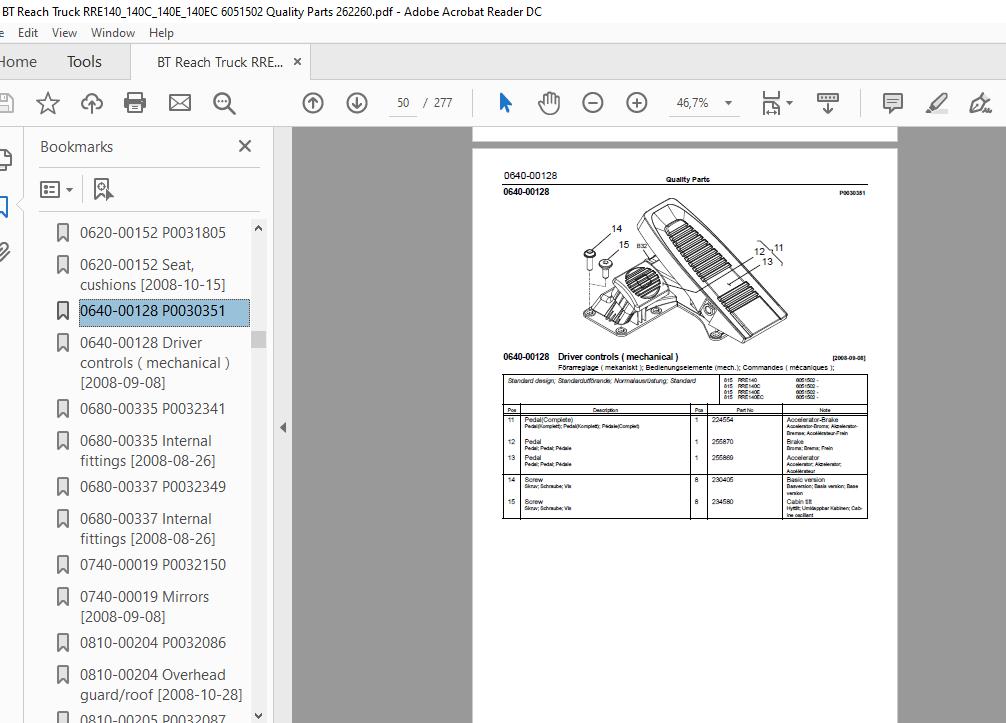Viewport: 1006px width, 723px height.
Task: Go to next page with down arrow
Action: (x=357, y=103)
